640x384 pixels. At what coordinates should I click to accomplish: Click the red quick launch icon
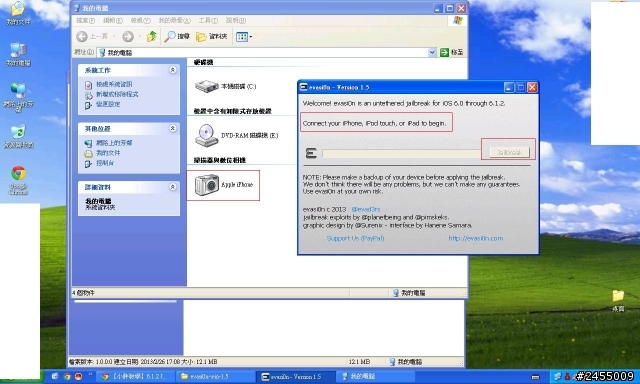79,376
